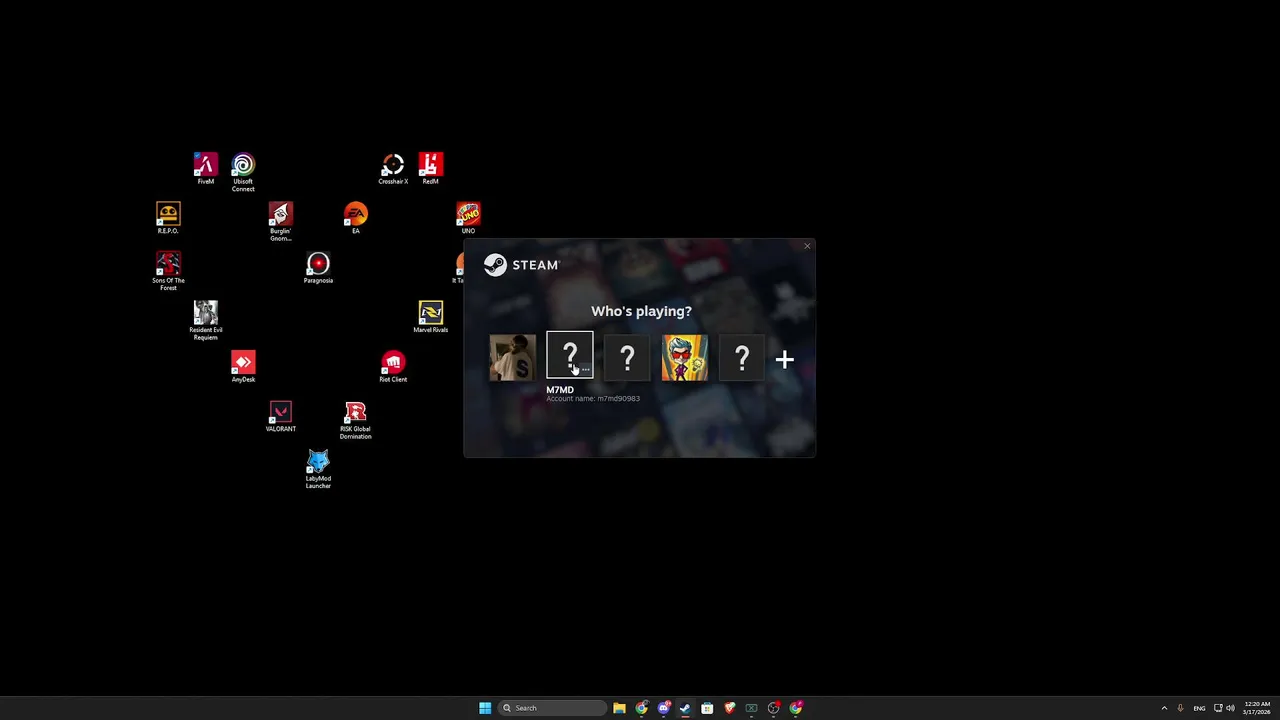This screenshot has height=720, width=1280.
Task: Select the Resident Evil Requiem icon
Action: [x=206, y=321]
